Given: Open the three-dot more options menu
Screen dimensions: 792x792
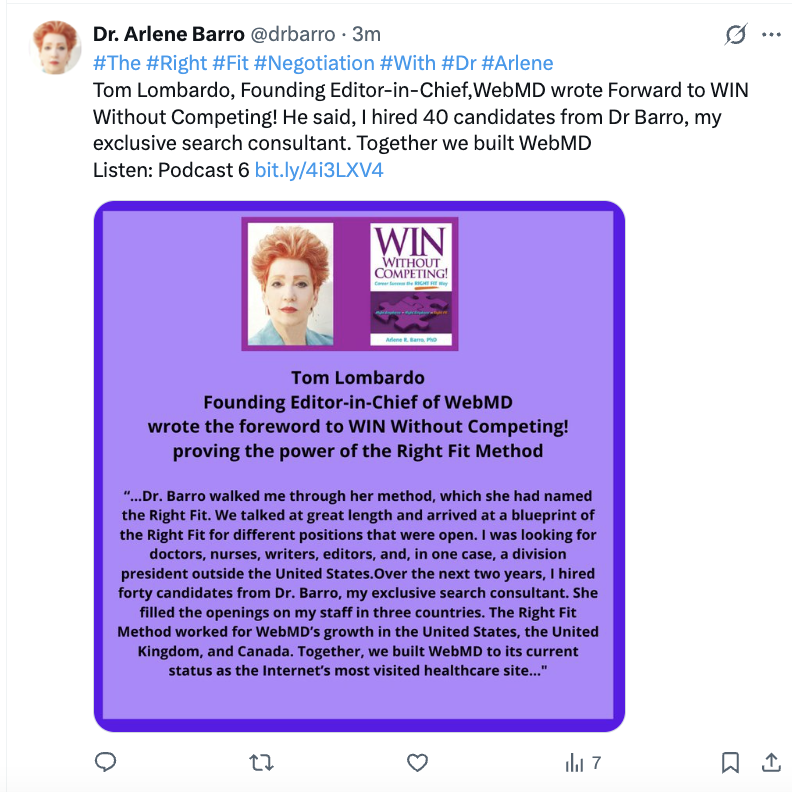Looking at the screenshot, I should pyautogui.click(x=771, y=35).
